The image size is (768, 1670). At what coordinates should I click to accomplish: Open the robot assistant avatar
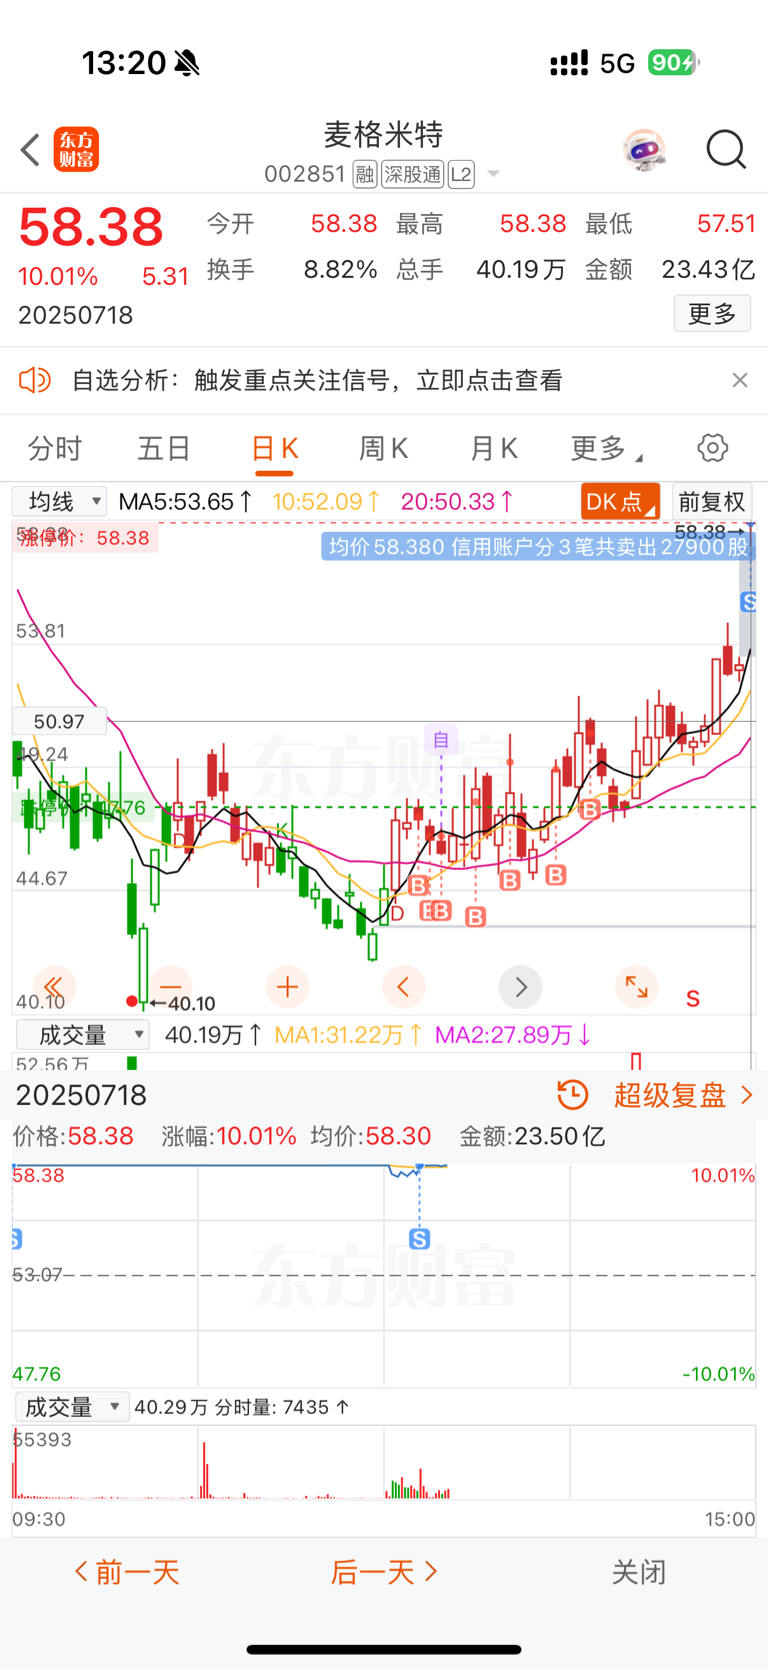pos(644,150)
